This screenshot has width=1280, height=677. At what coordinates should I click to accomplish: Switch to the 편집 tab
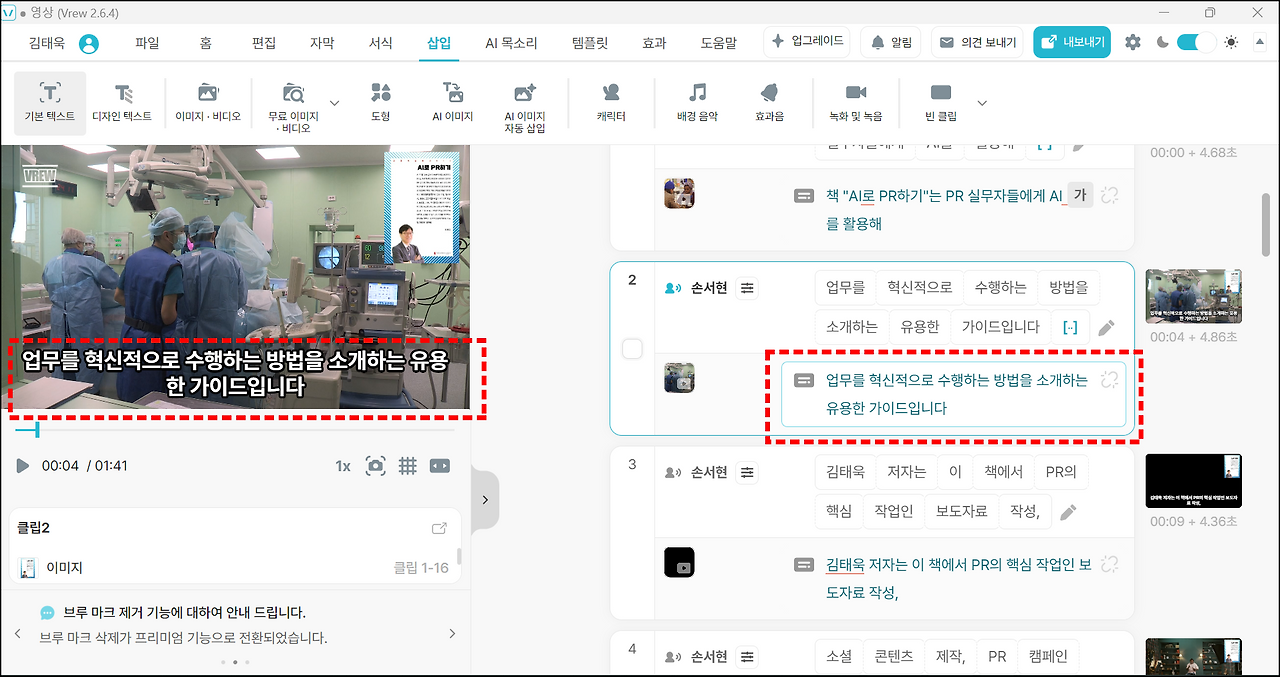(264, 43)
